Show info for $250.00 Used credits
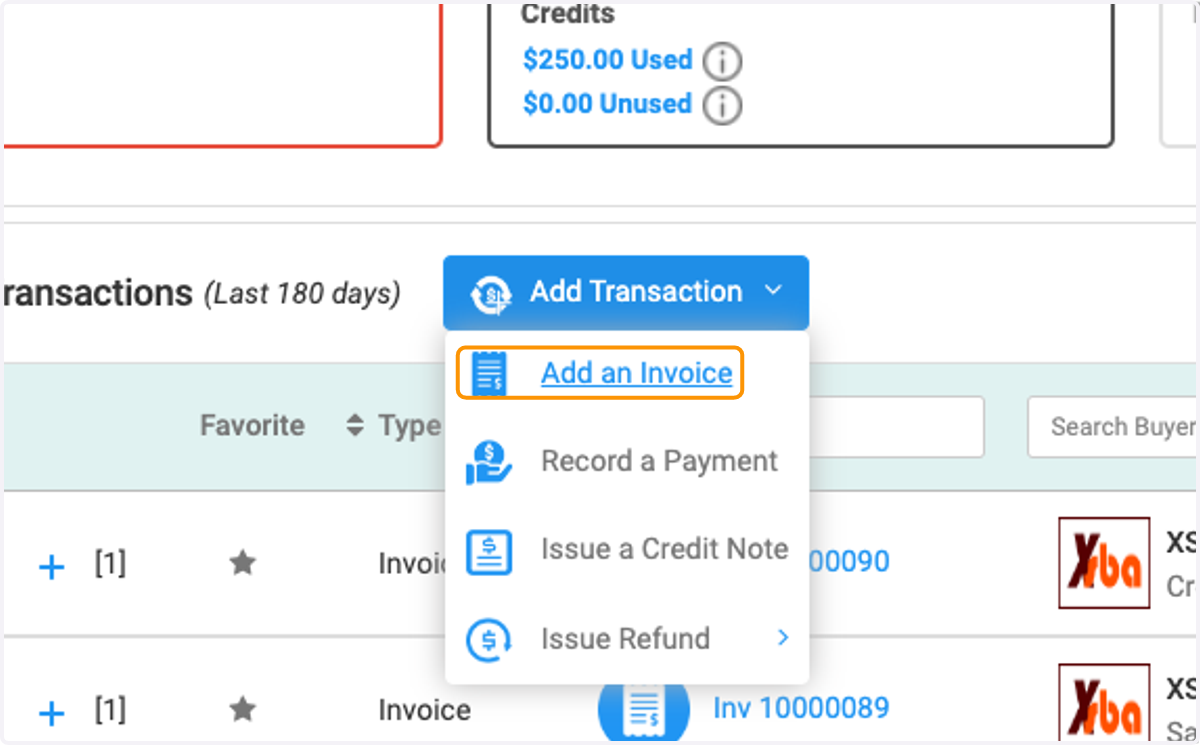Screen dimensions: 1200x745 coord(722,62)
